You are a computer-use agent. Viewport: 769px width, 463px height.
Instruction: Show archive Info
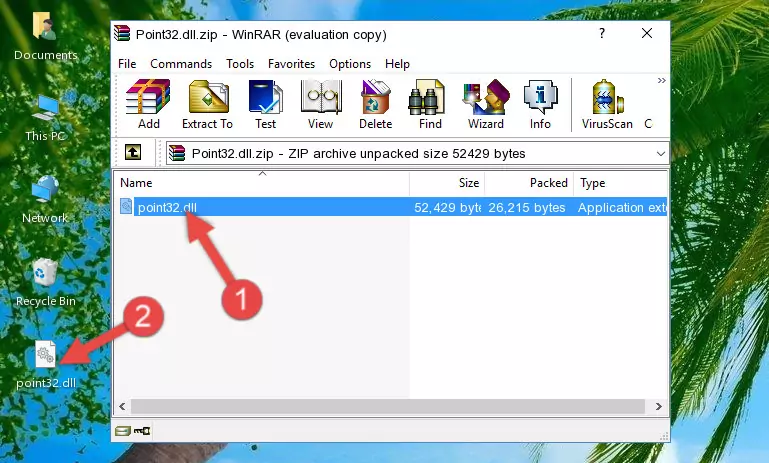540,104
